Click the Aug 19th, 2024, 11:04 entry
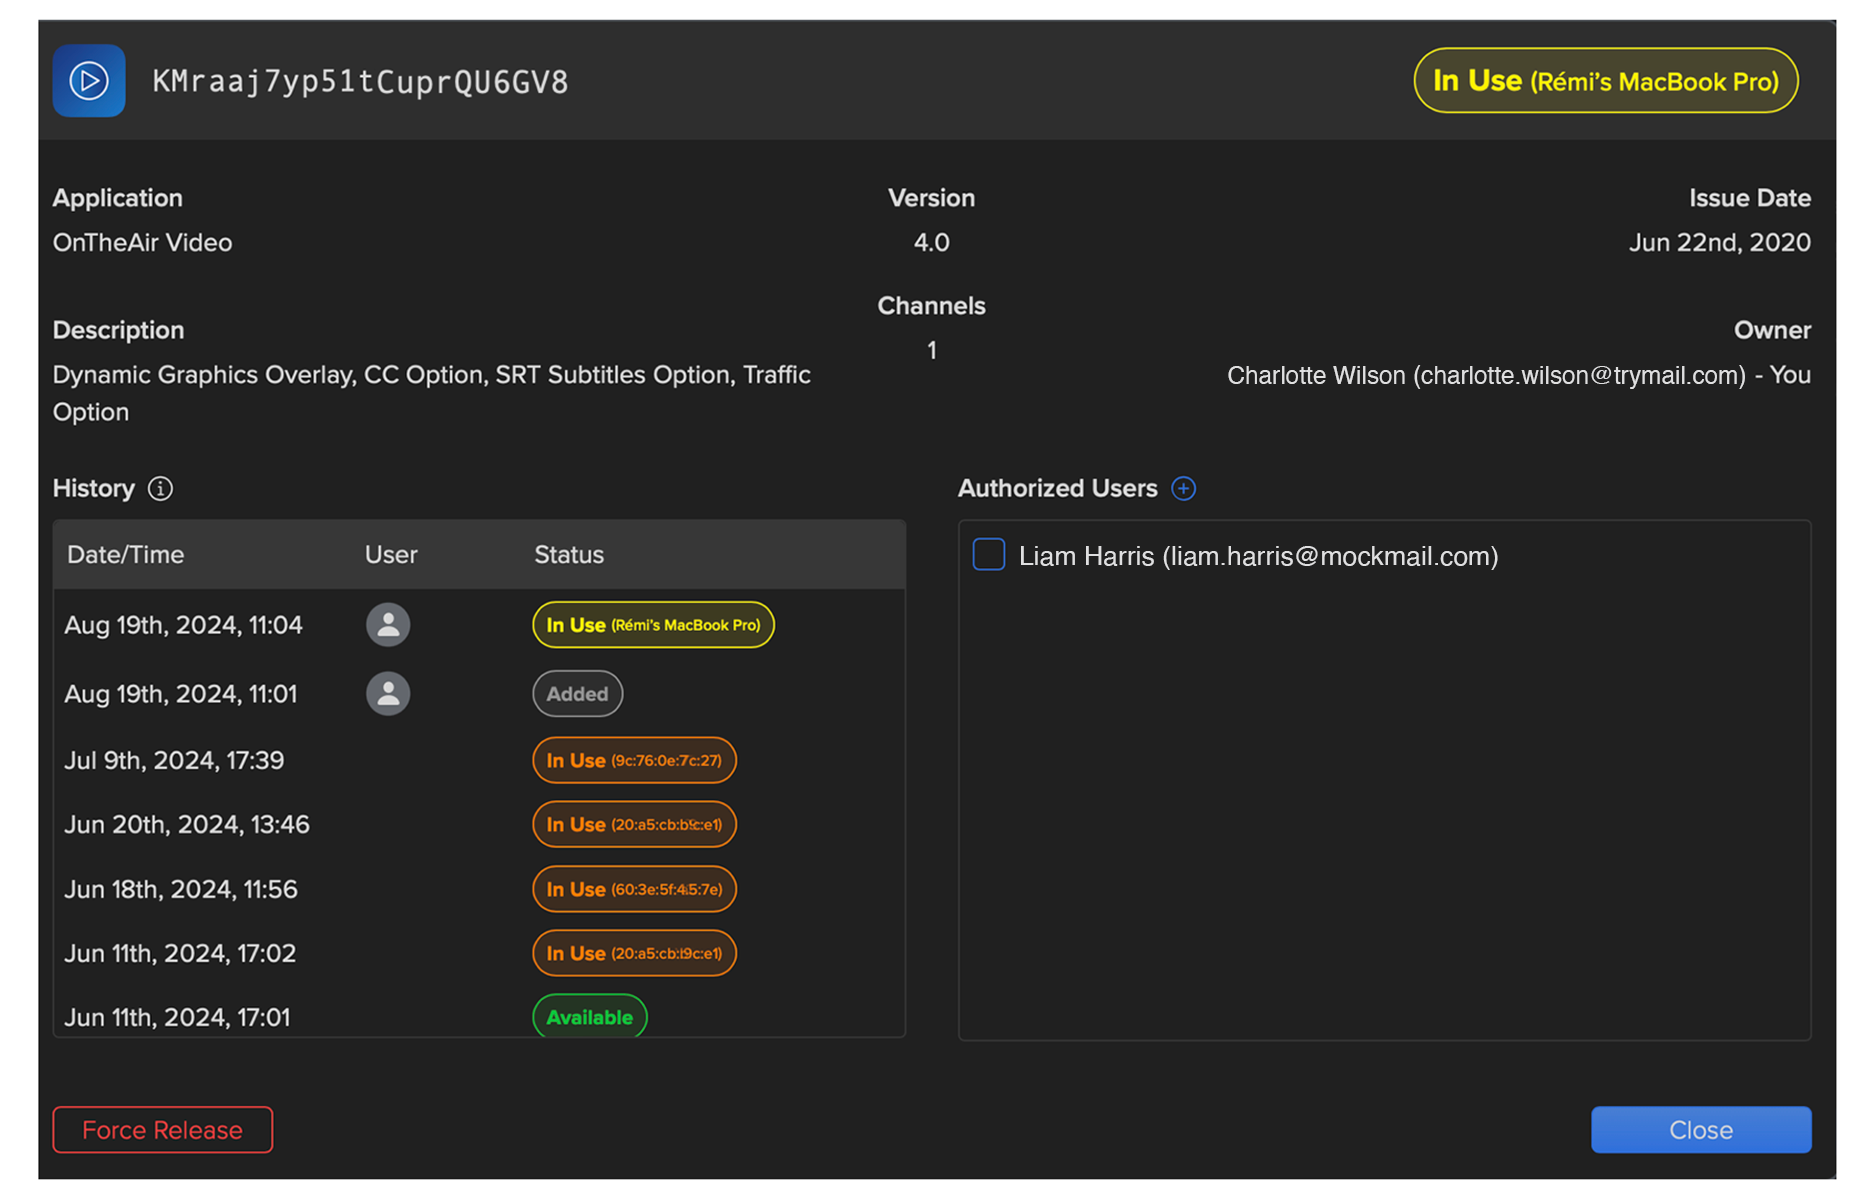 pos(183,626)
